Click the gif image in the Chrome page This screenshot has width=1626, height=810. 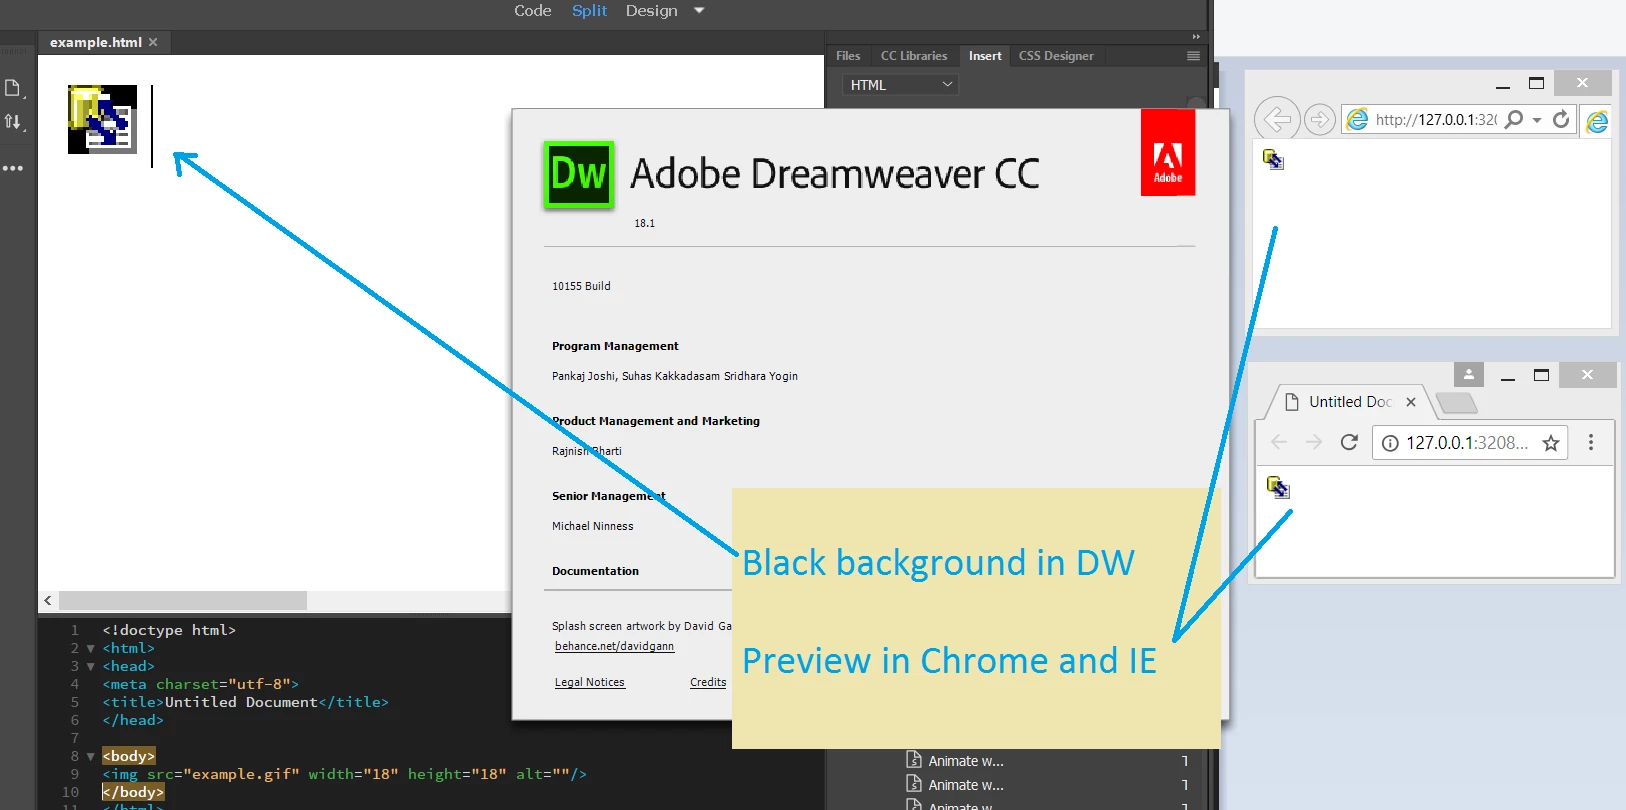[1278, 487]
